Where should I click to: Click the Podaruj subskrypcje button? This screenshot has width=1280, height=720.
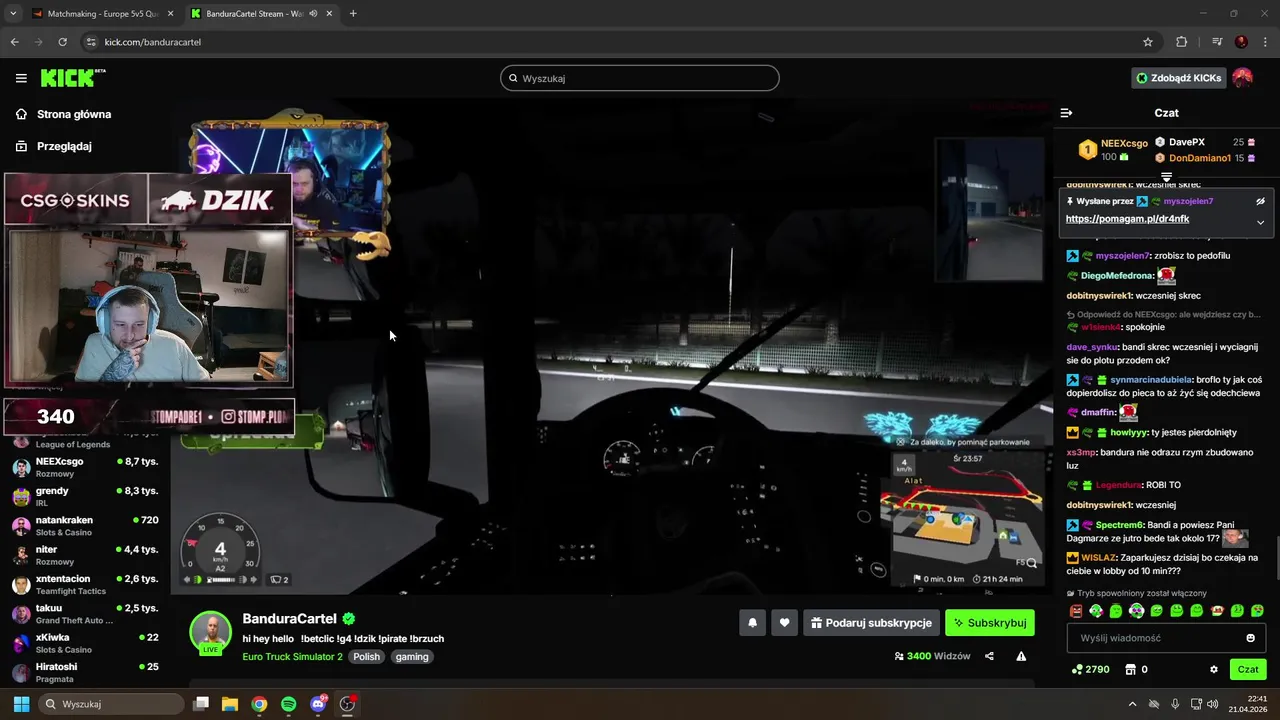click(871, 623)
